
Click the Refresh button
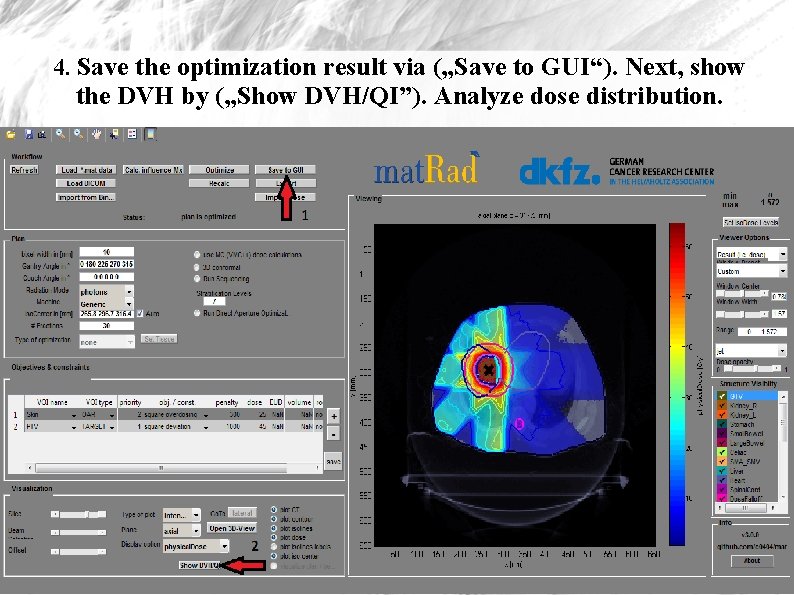(x=24, y=170)
